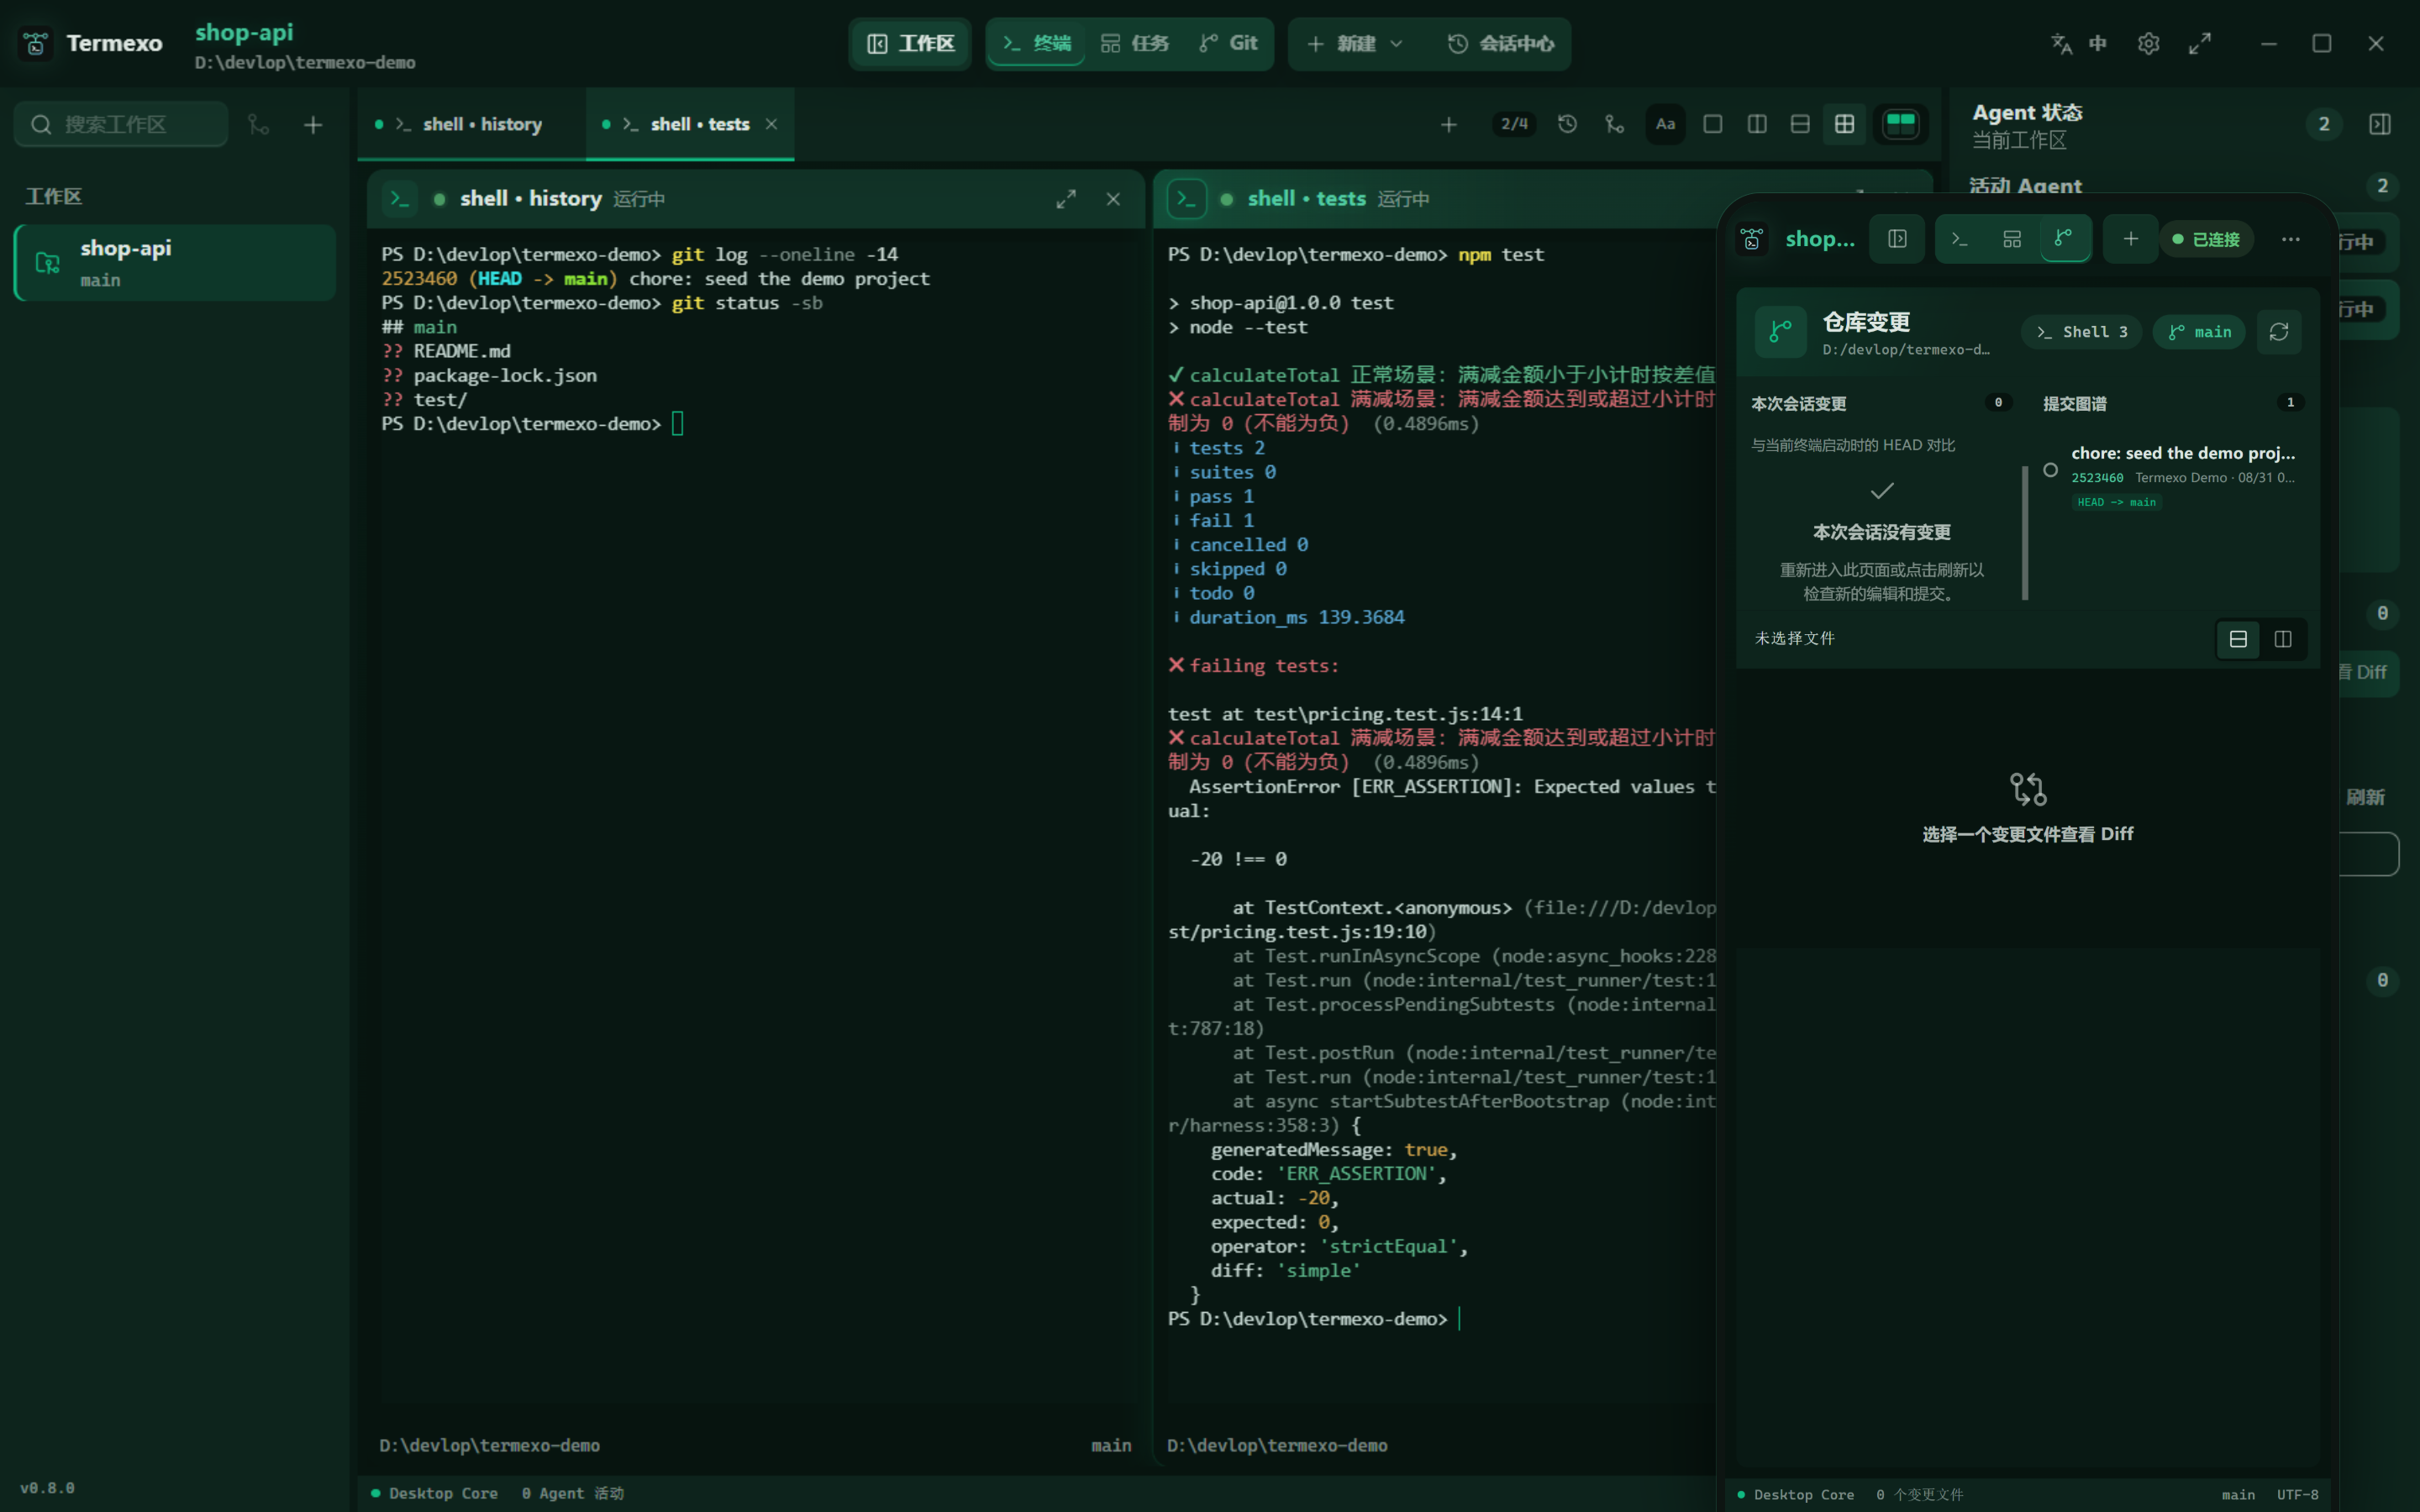This screenshot has height=1512, width=2420.
Task: Focus the 搜索工作区 search field
Action: pyautogui.click(x=121, y=124)
